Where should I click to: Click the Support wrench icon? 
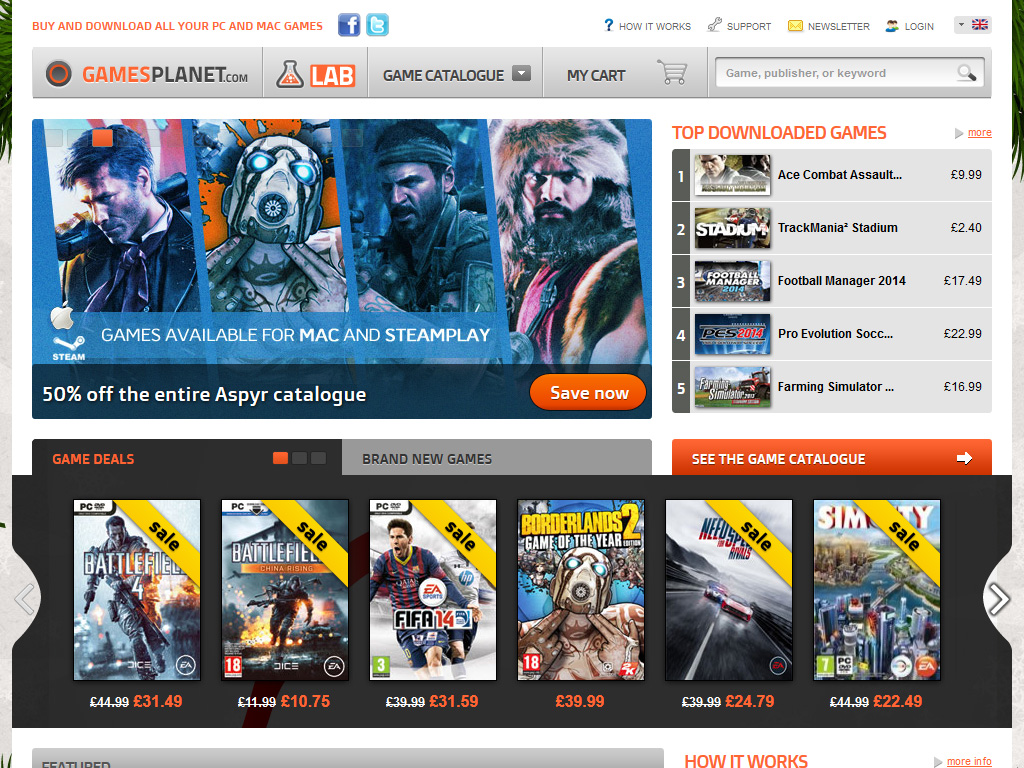(x=714, y=25)
